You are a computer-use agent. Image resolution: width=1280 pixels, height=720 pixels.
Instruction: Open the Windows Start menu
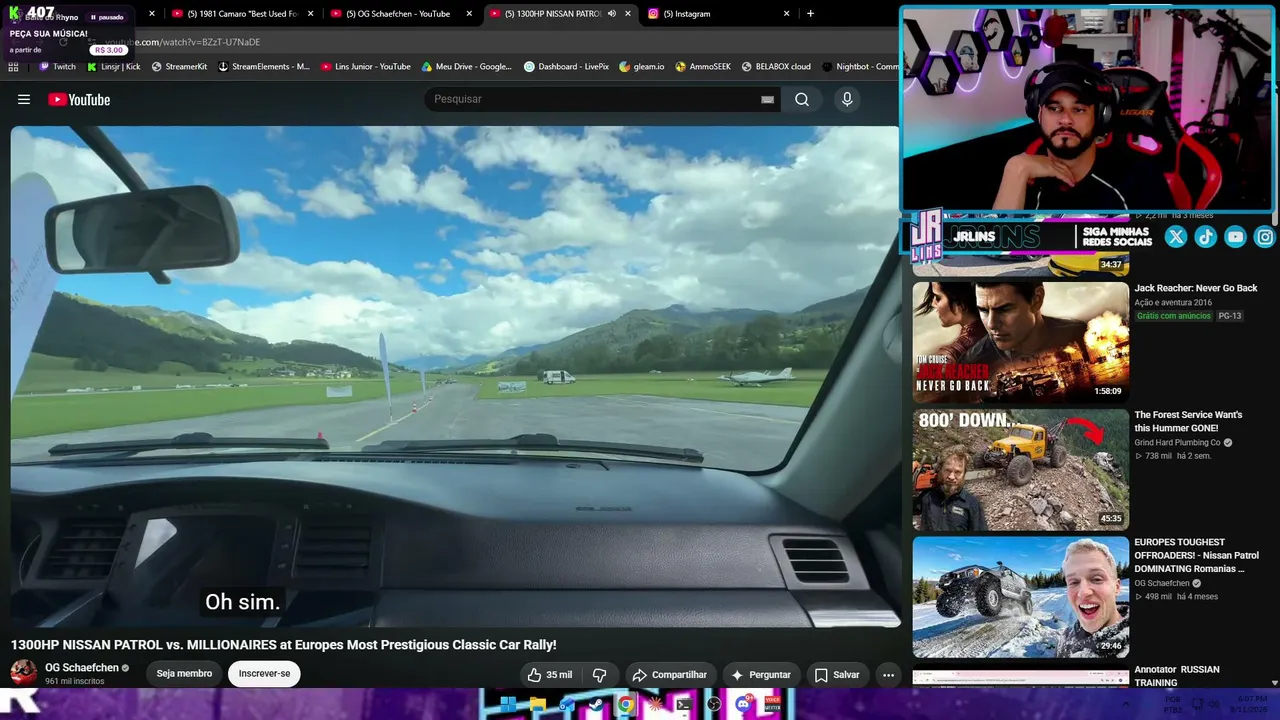pos(508,705)
